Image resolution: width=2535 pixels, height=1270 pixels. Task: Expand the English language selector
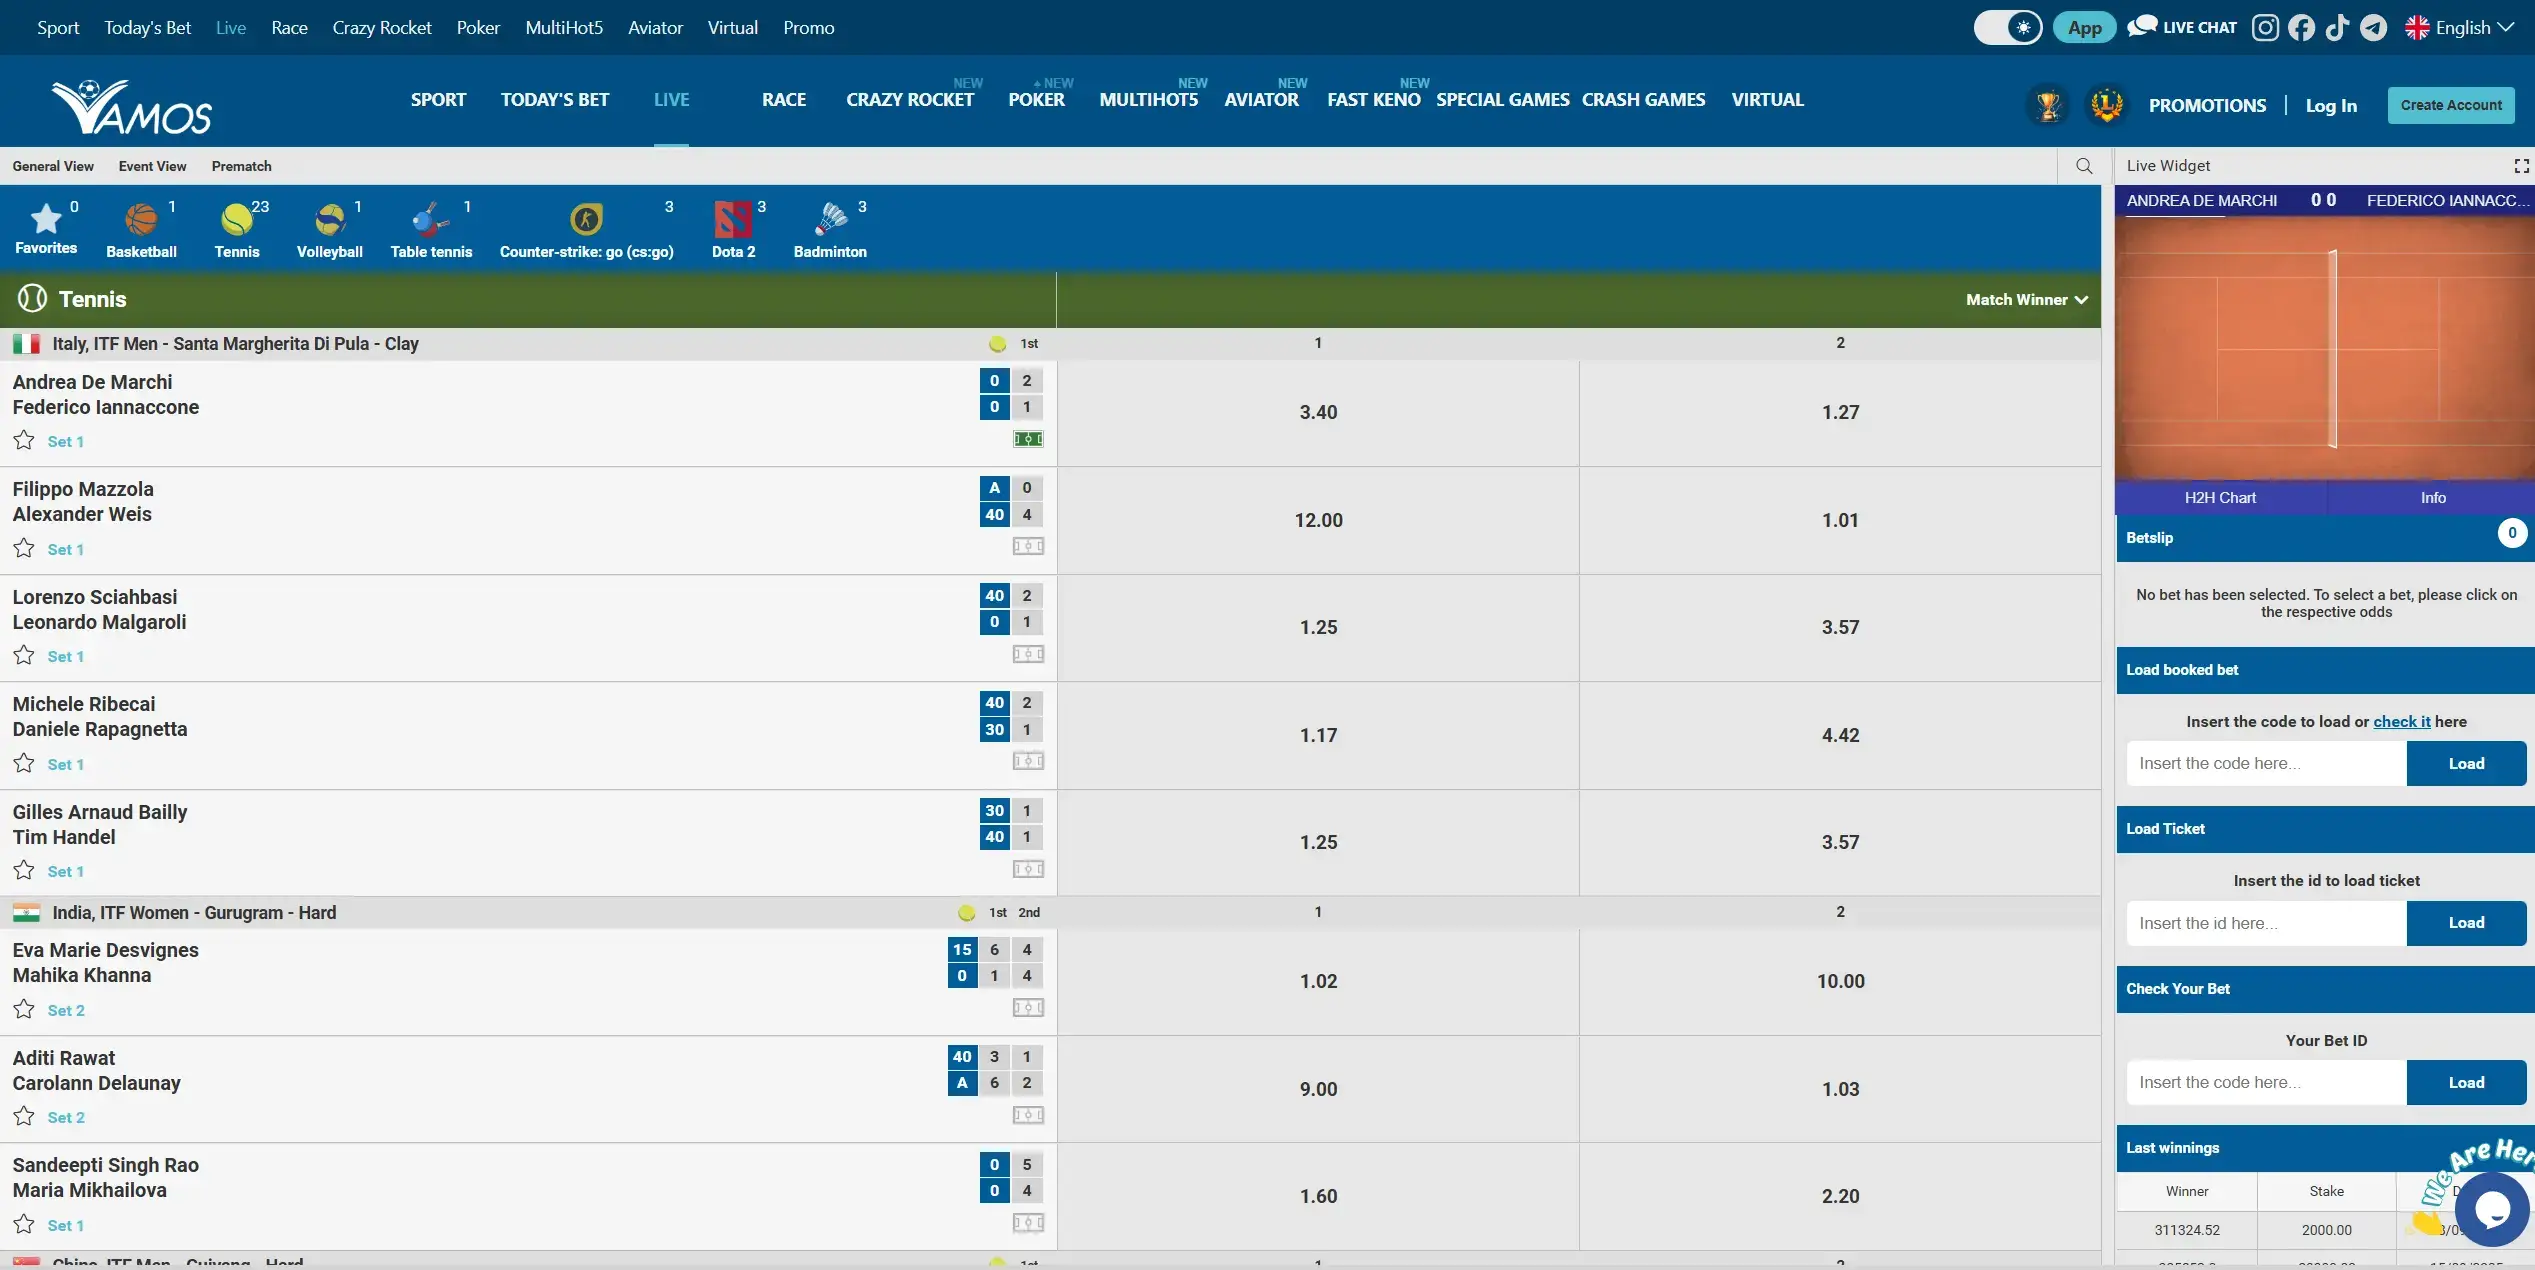point(2460,27)
